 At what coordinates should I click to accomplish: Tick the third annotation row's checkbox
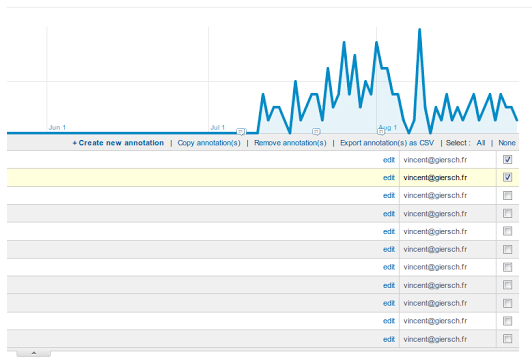507,195
